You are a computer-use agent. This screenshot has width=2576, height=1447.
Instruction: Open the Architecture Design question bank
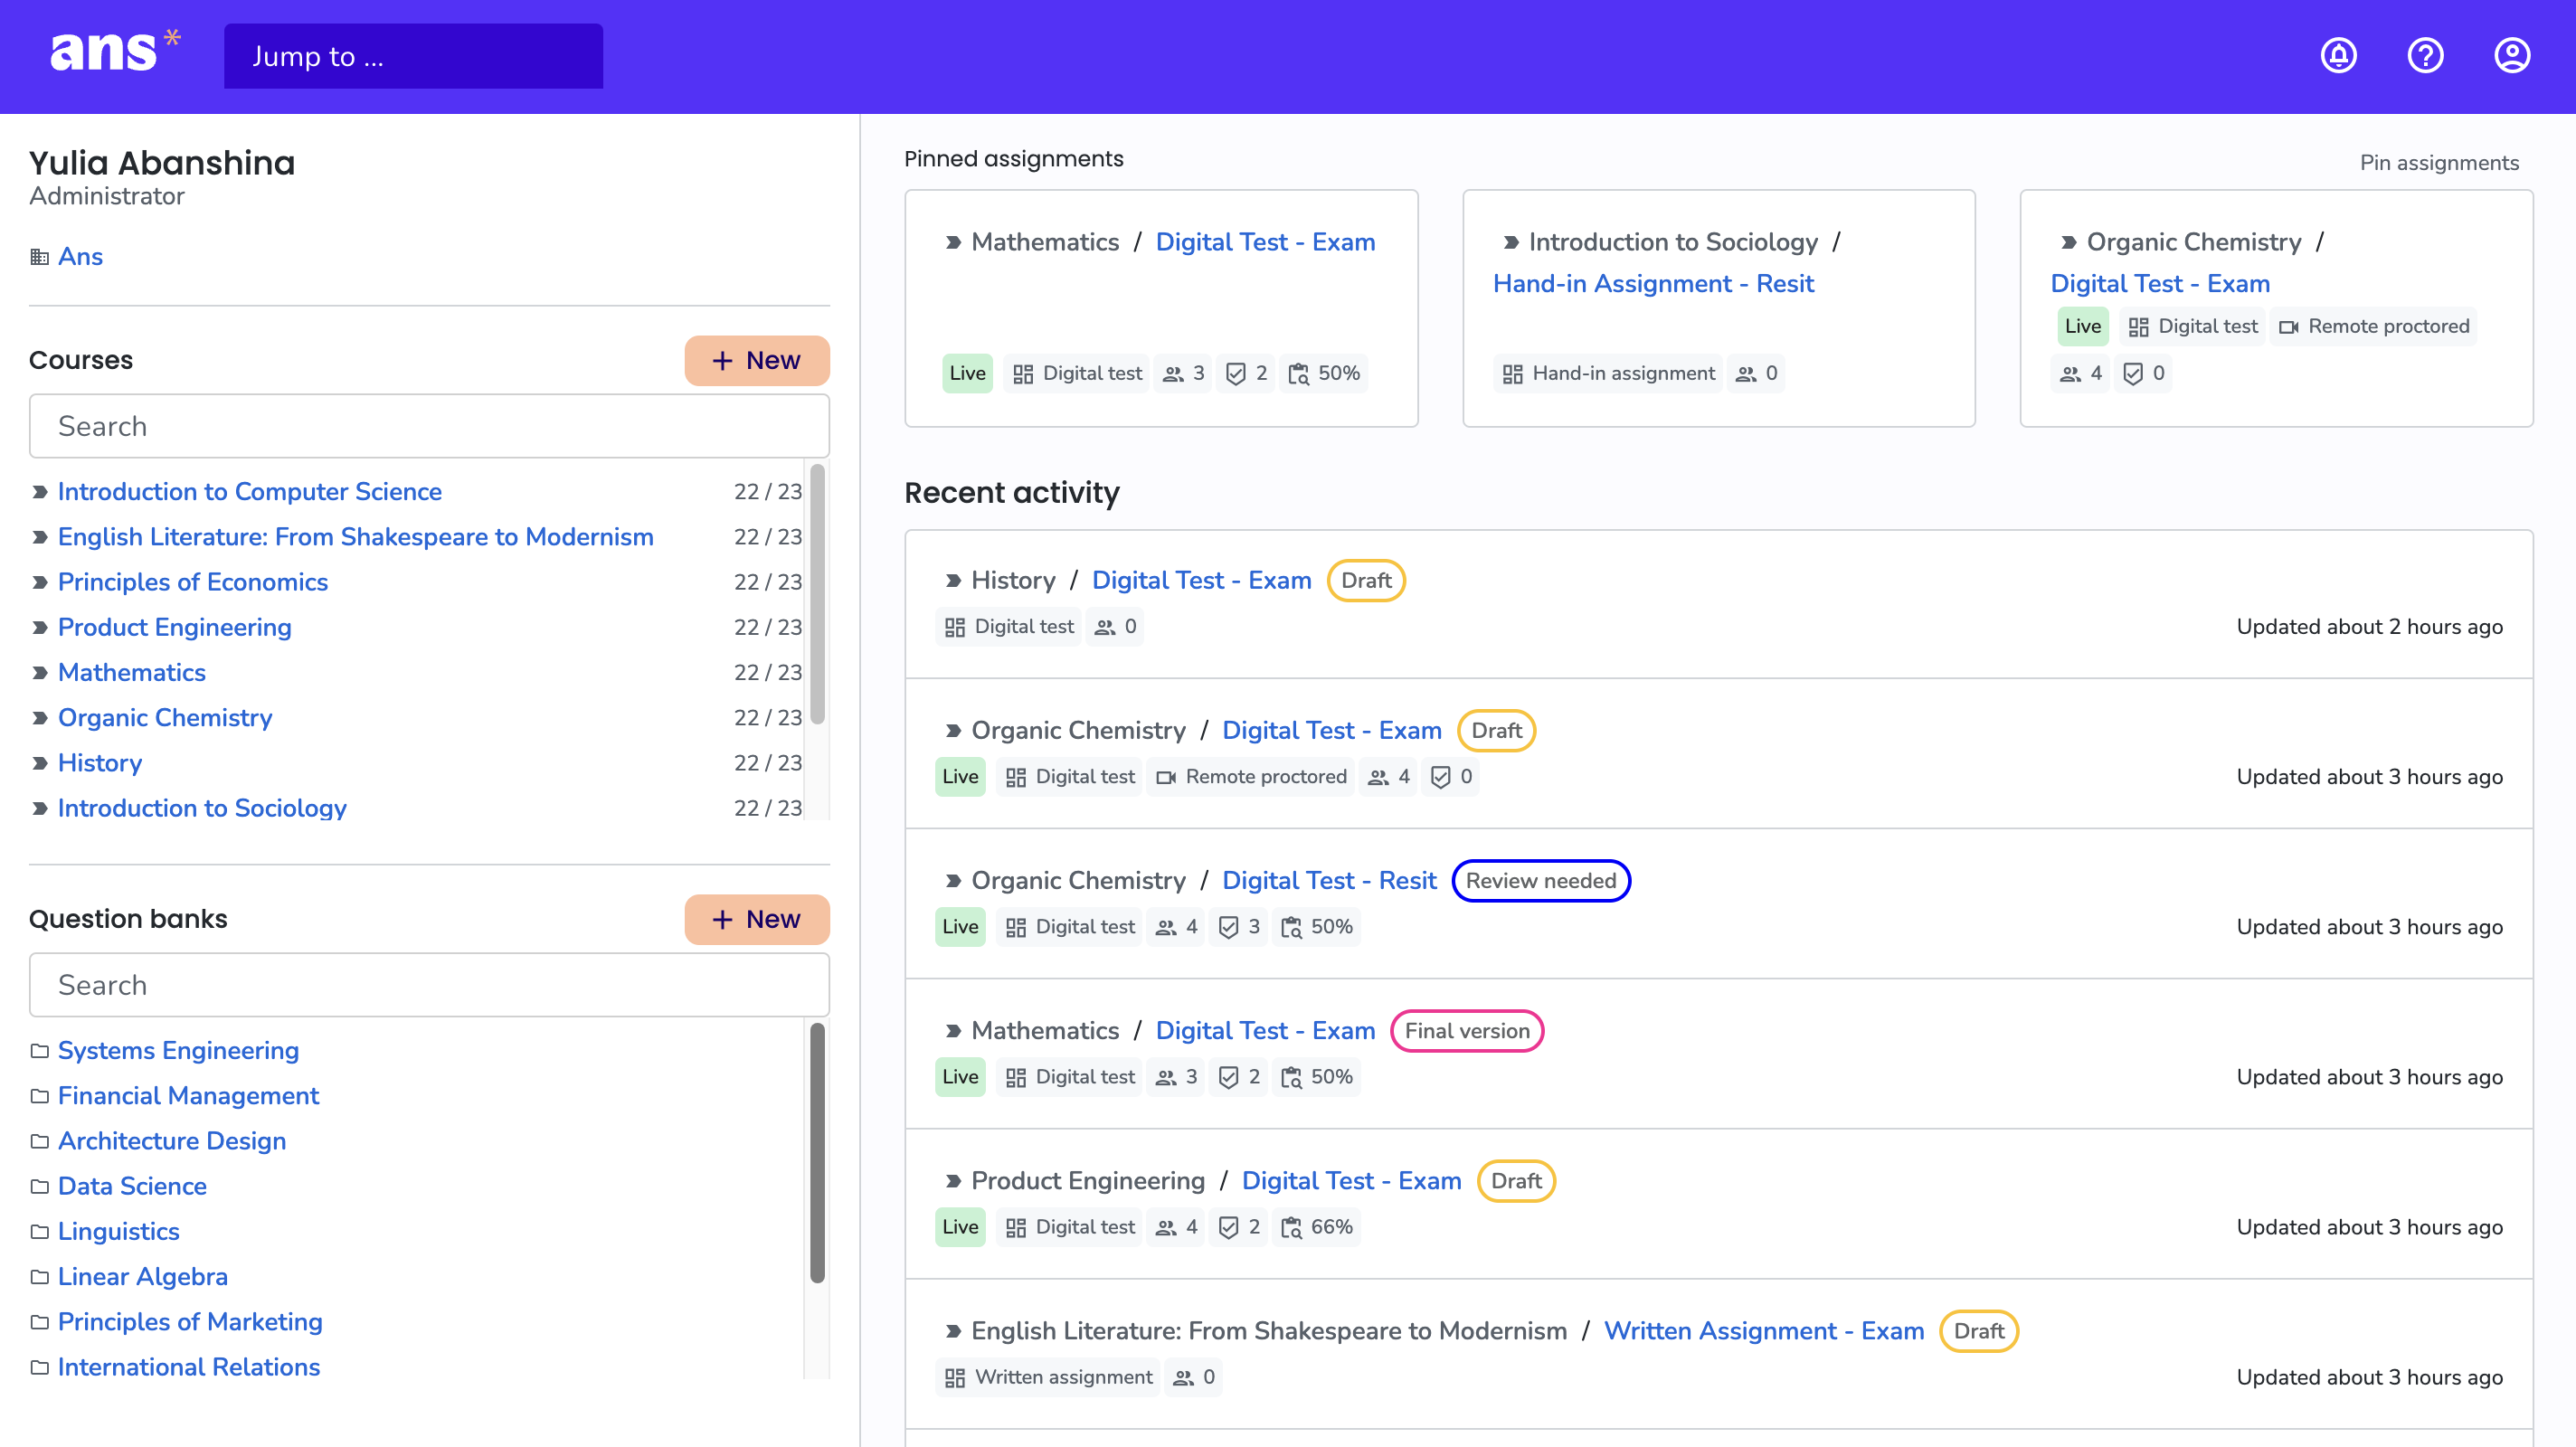172,1141
